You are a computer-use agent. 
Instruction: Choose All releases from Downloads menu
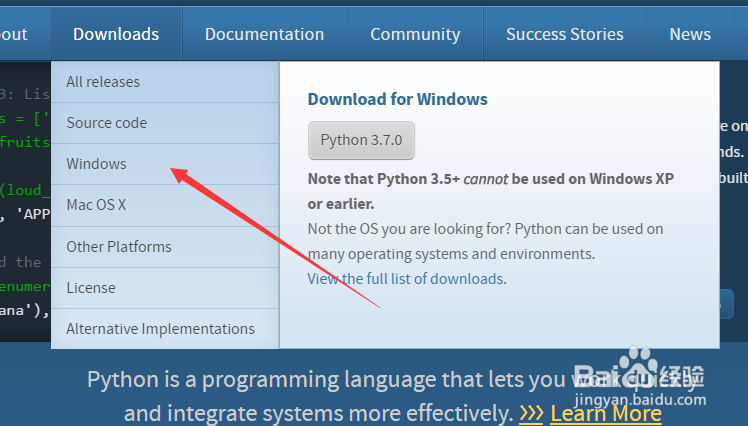click(103, 82)
